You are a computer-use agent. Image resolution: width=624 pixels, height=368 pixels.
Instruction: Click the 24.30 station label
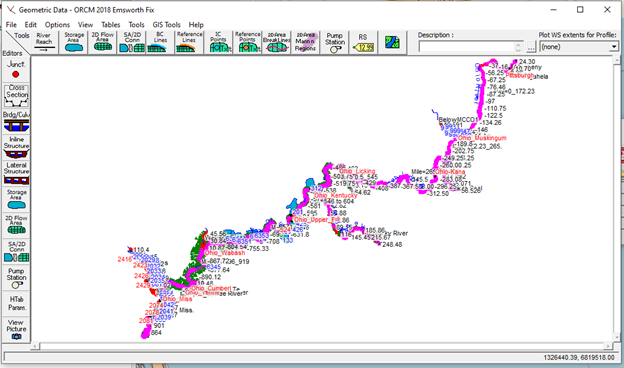click(x=527, y=62)
